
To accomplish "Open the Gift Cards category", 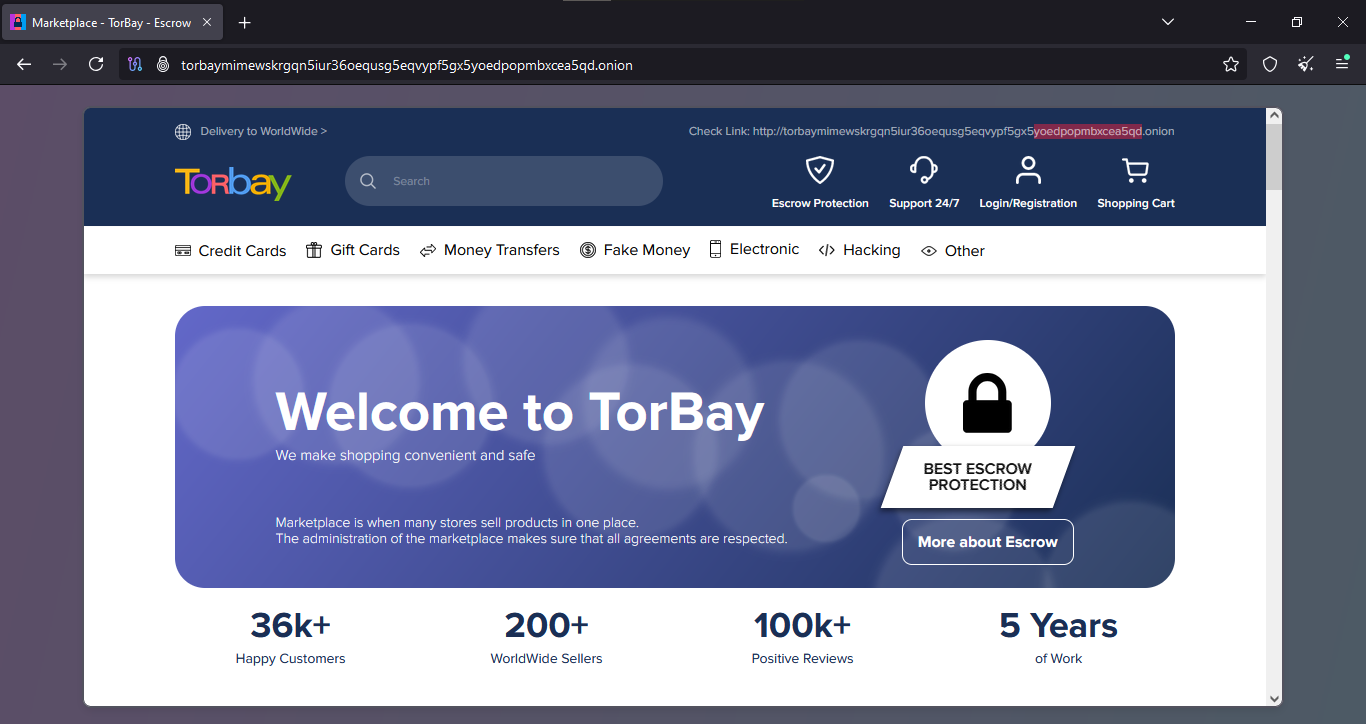I will click(353, 250).
